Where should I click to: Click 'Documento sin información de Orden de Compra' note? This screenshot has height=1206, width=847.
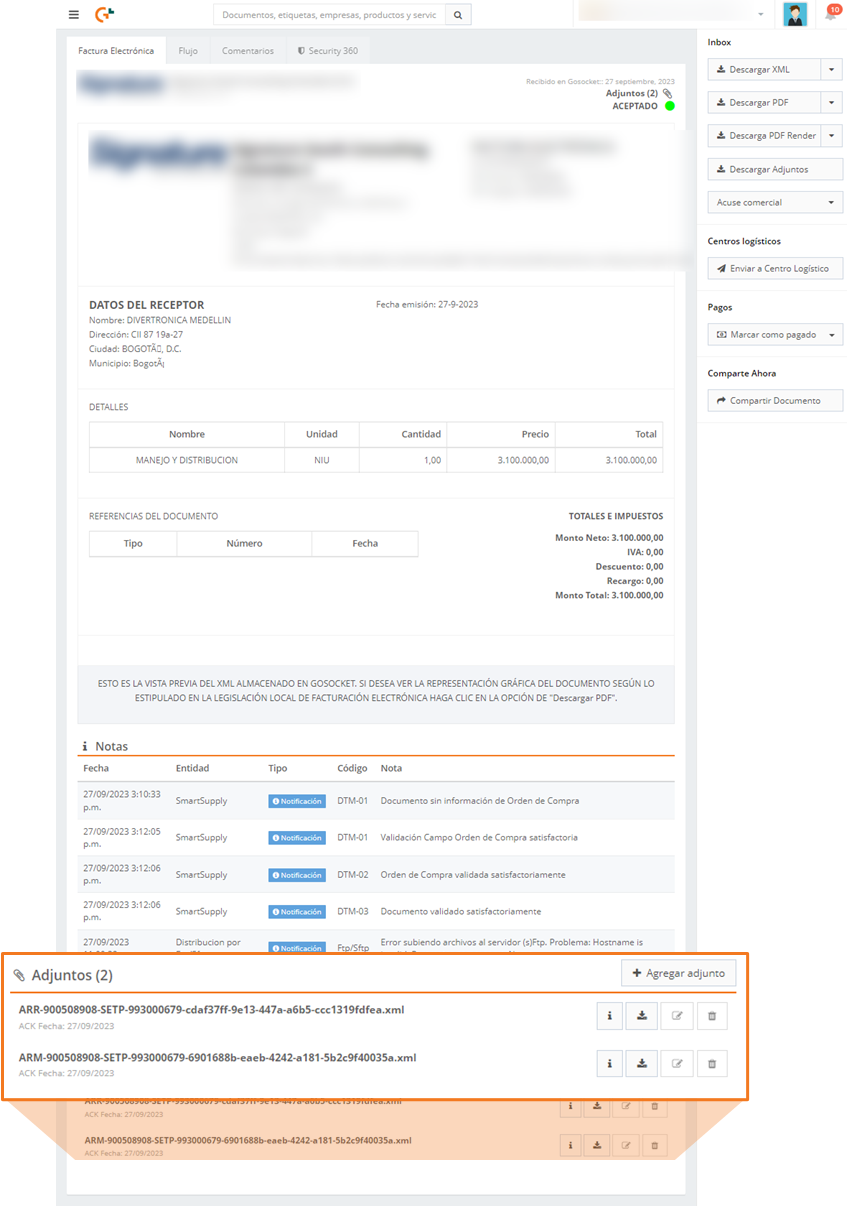click(x=480, y=801)
